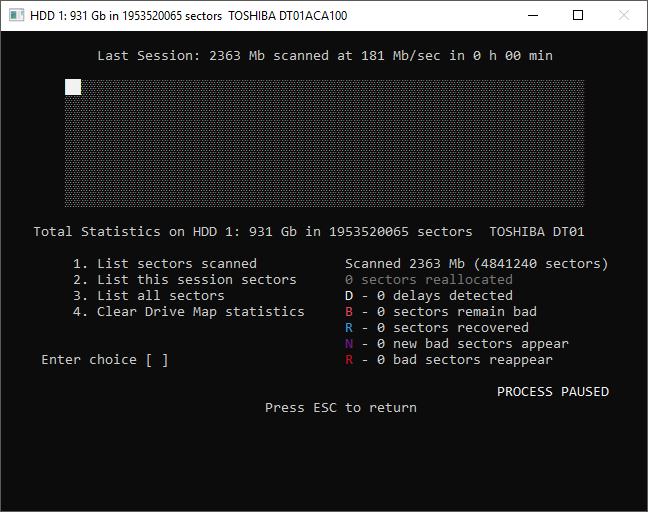Screen dimensions: 648x512
Task: Click 'B - 0 sectors remain bad' line
Action: [441, 312]
